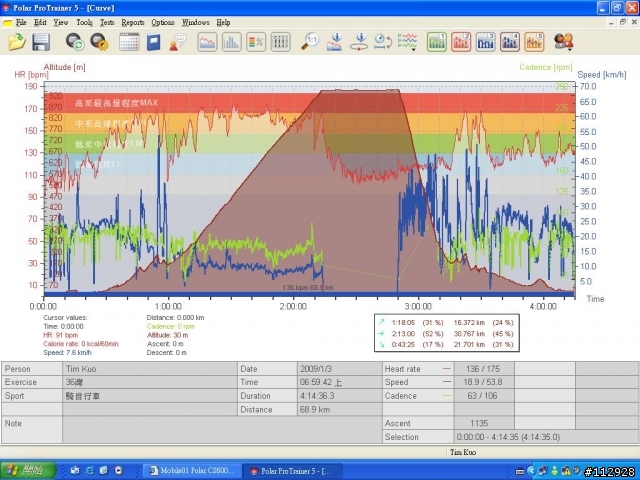Click the Date value 2009/1/3
Viewport: 640px width, 480px height.
[340, 369]
